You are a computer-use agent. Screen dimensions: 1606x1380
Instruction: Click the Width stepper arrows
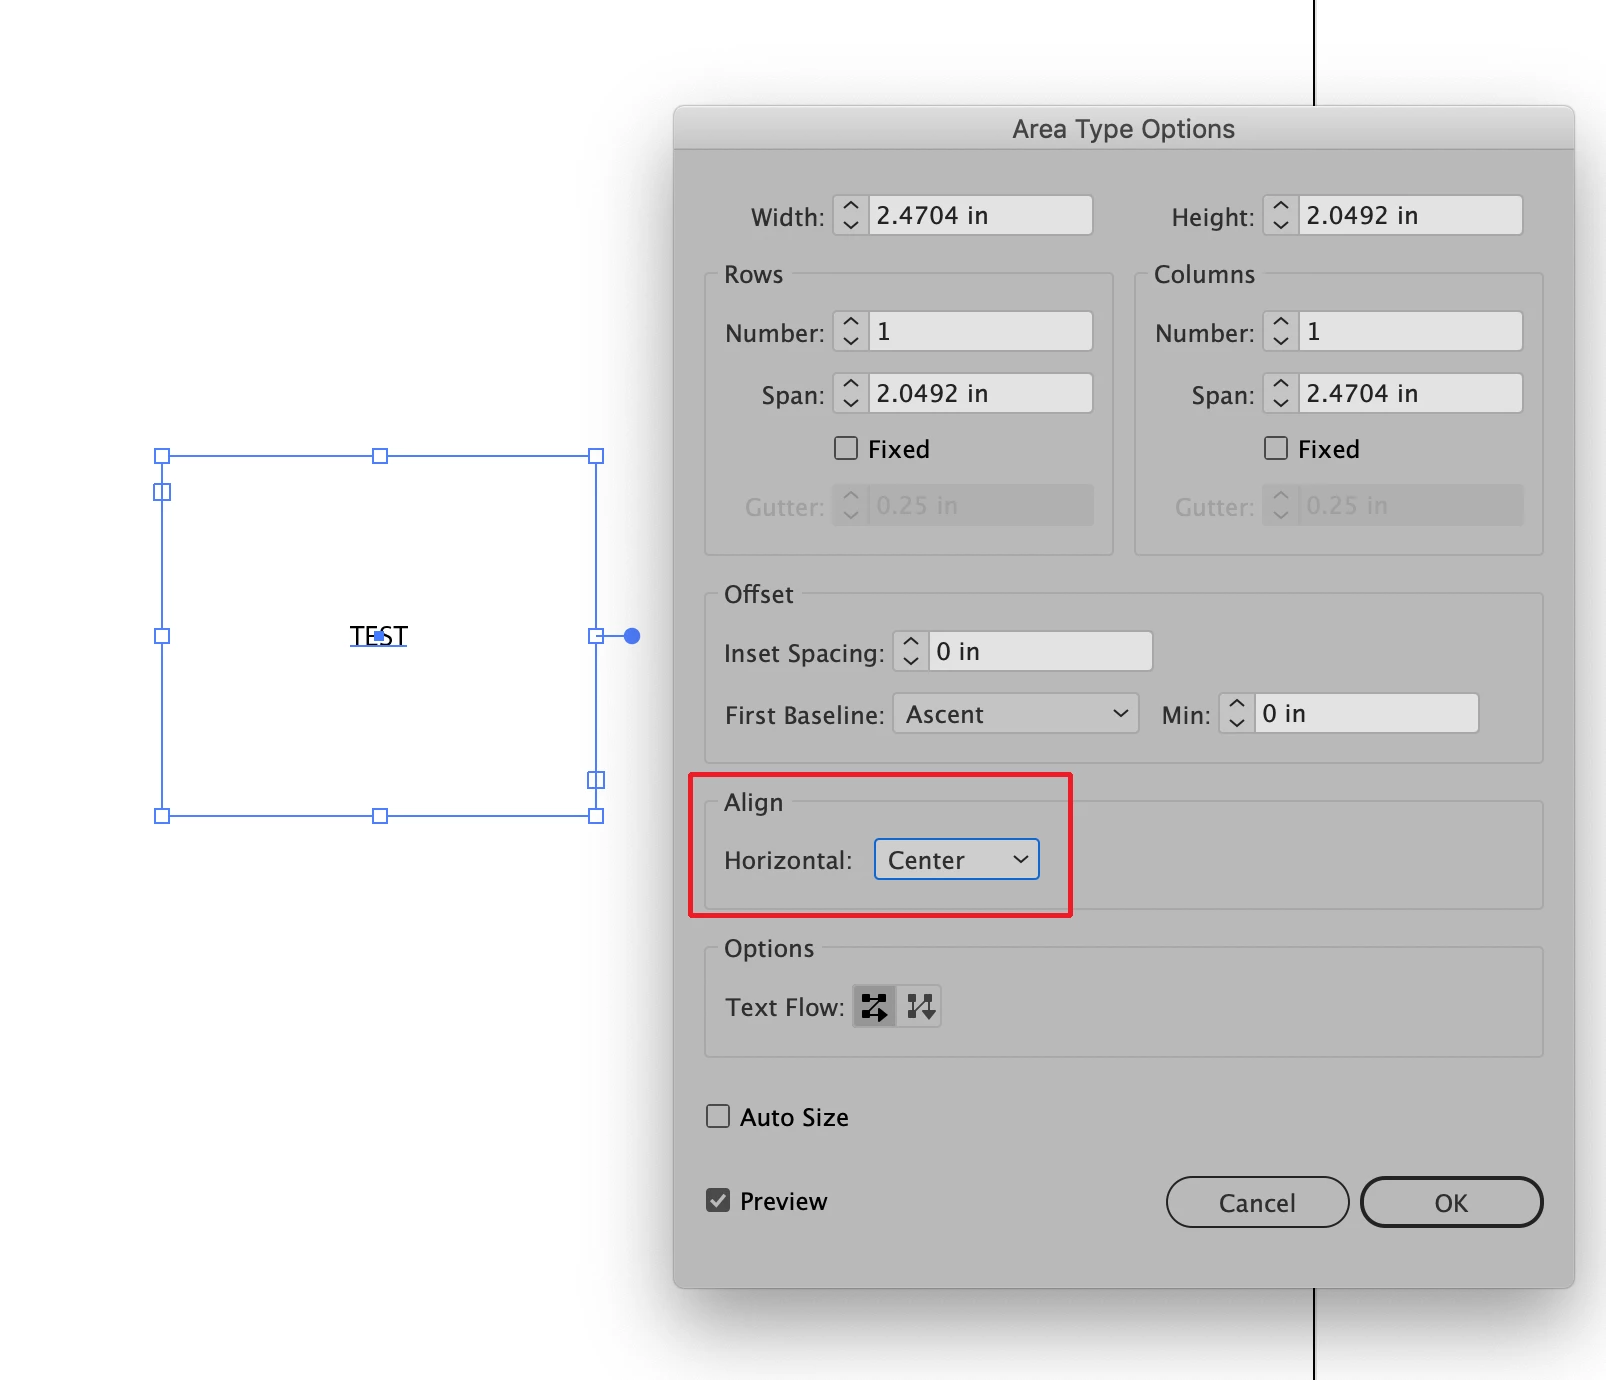(x=851, y=215)
